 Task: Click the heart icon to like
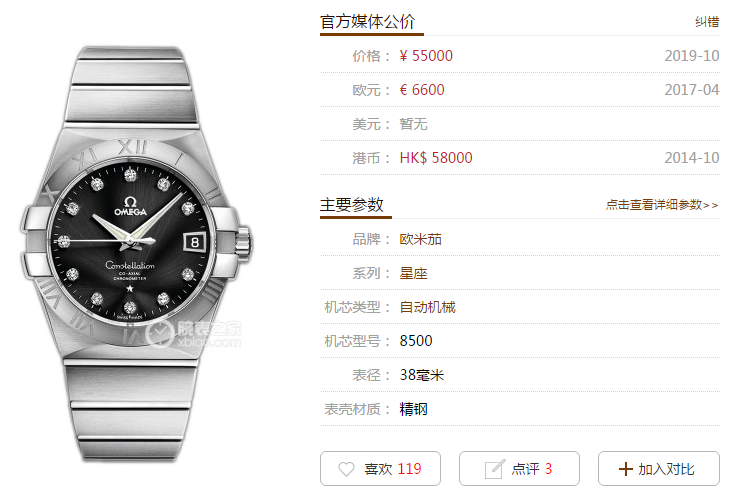tap(346, 469)
